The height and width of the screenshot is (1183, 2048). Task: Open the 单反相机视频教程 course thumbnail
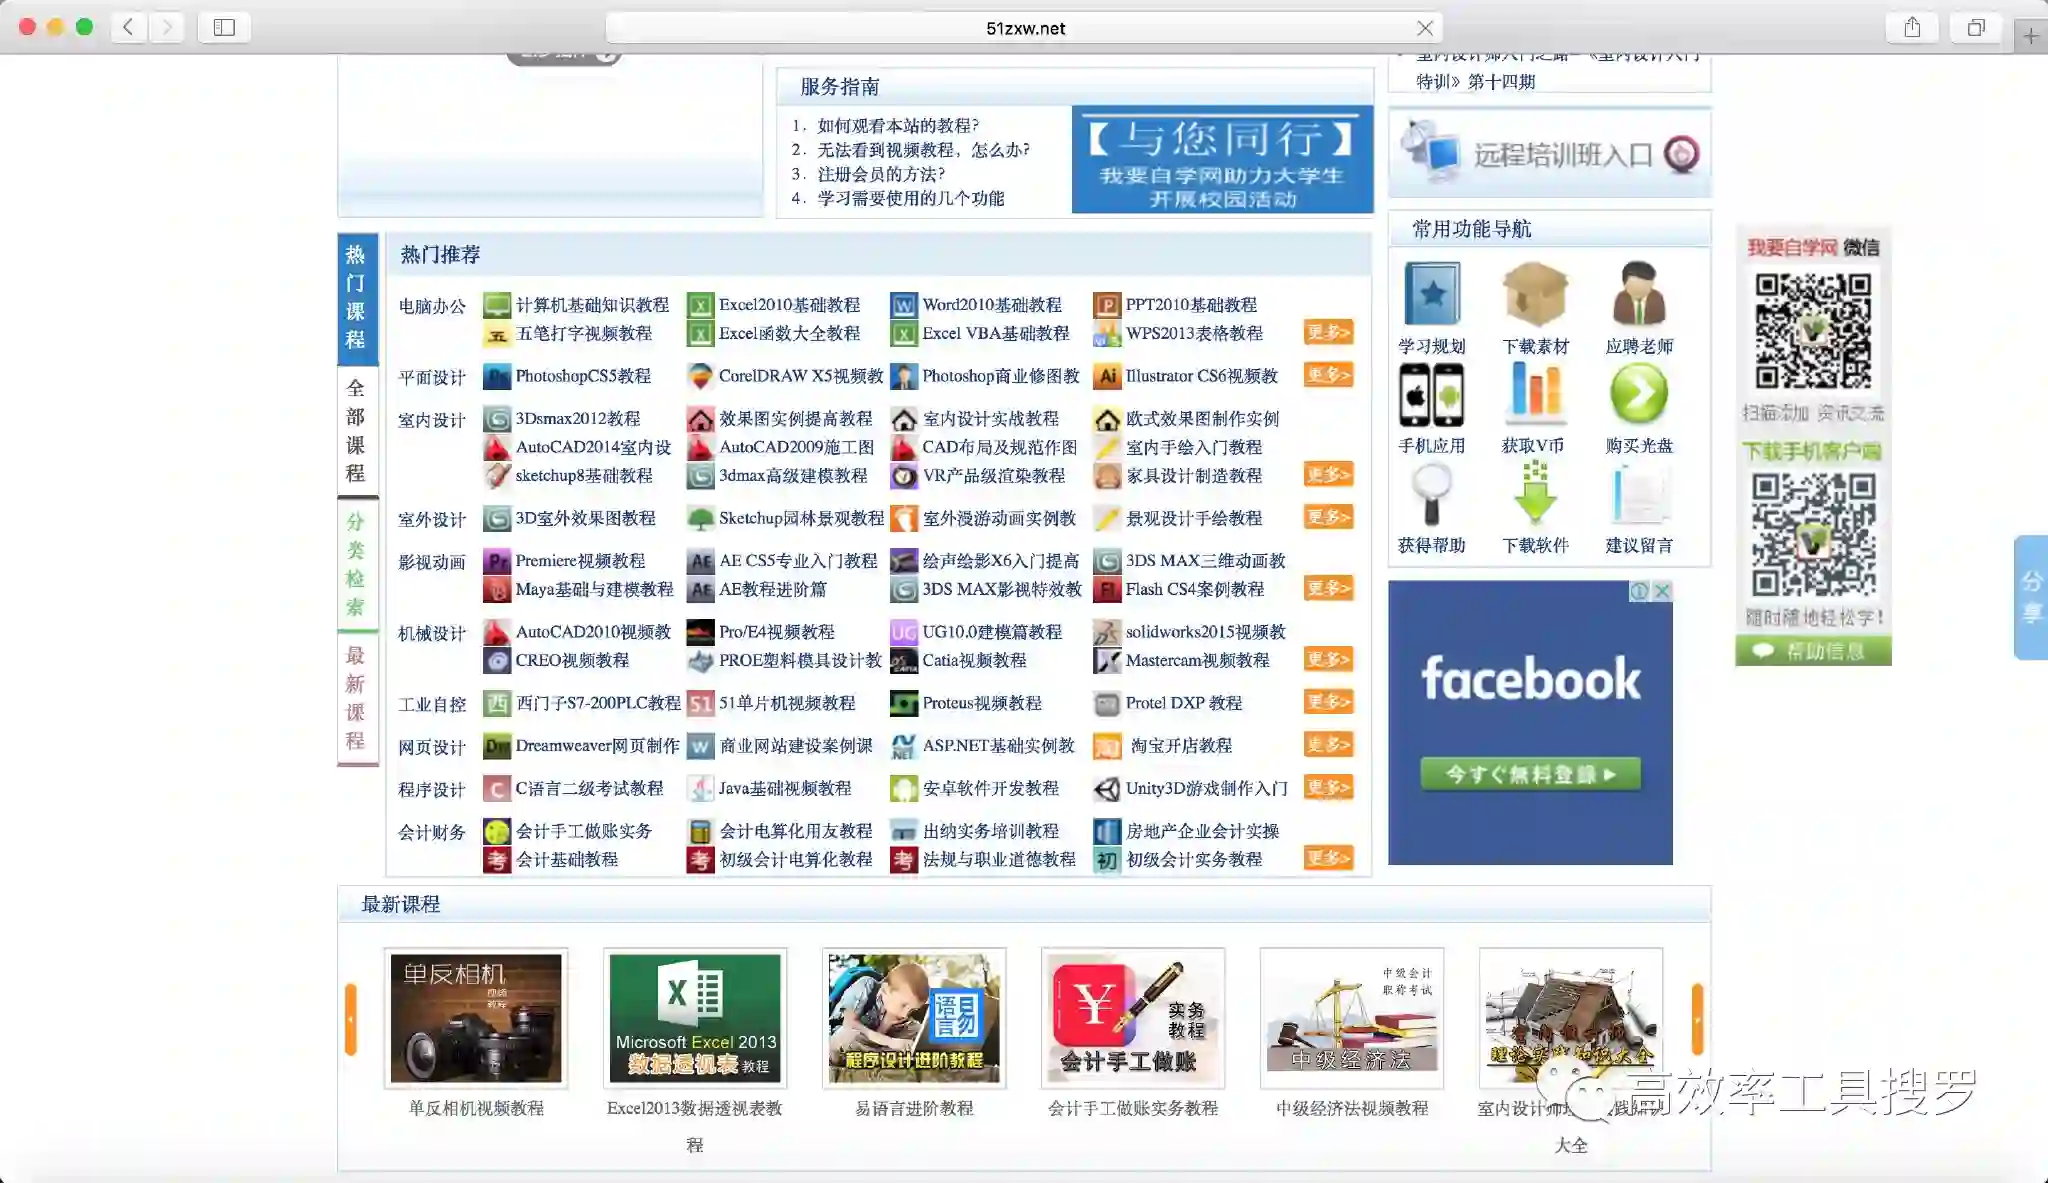[x=476, y=1019]
